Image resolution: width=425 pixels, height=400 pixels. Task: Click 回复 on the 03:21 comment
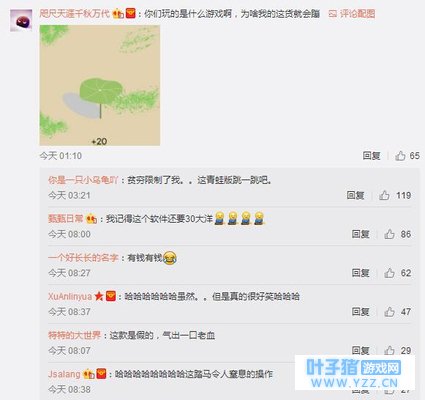point(355,195)
